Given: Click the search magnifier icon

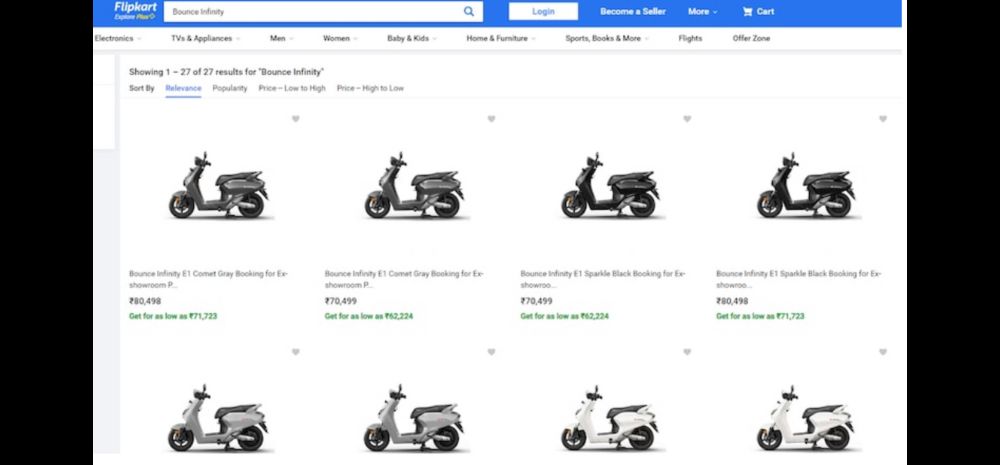Looking at the screenshot, I should click(469, 12).
